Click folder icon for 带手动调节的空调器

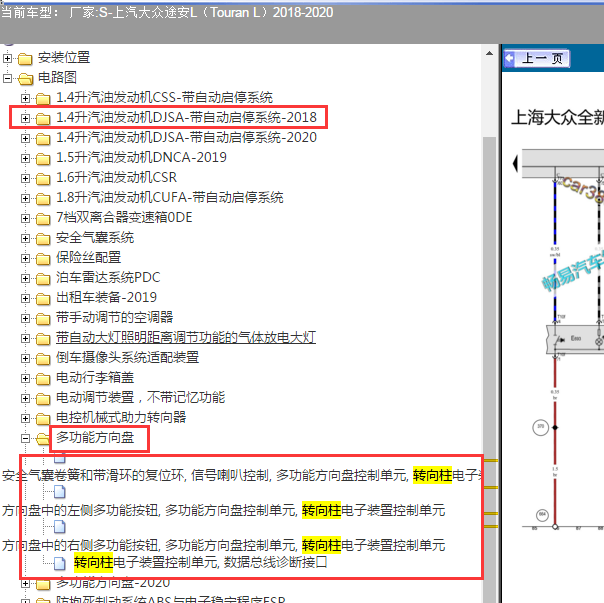[x=43, y=319]
